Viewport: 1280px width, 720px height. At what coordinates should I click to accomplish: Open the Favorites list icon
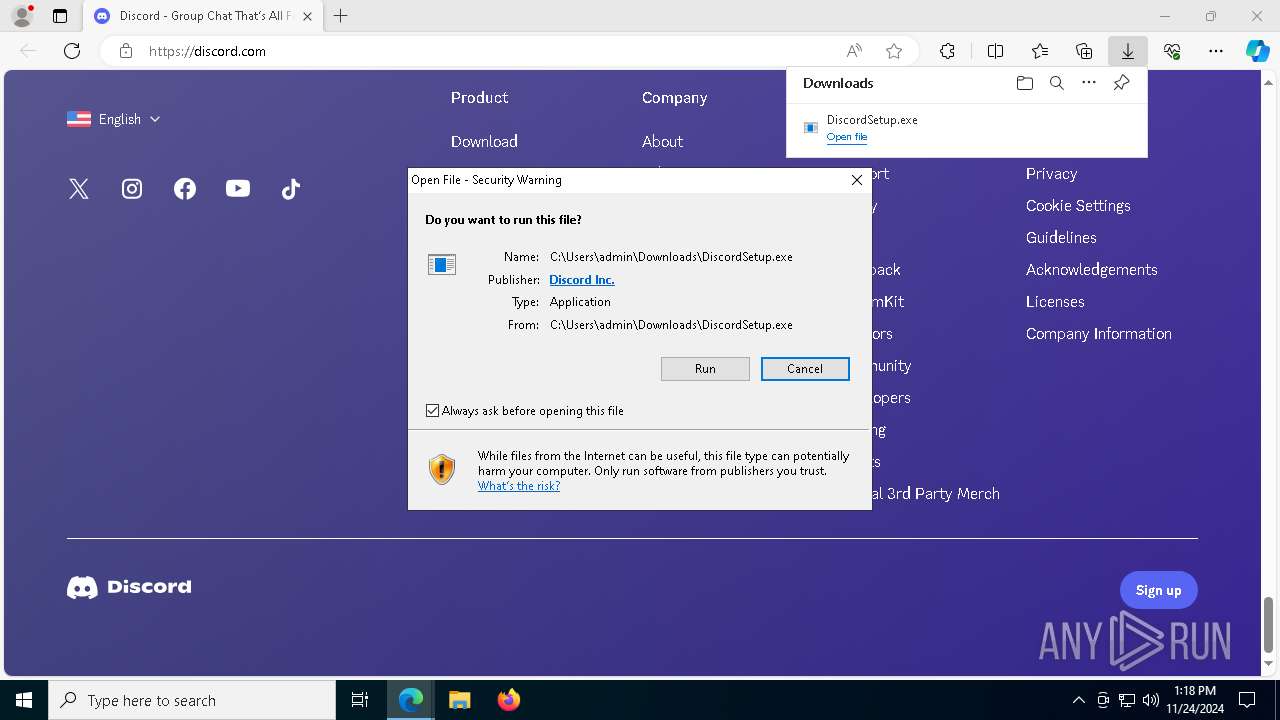click(1040, 51)
